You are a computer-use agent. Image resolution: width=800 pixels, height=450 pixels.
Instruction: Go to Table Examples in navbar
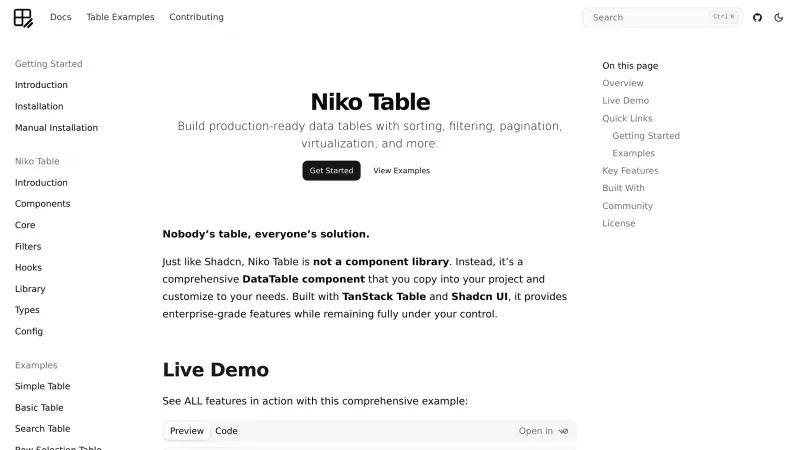click(x=120, y=17)
